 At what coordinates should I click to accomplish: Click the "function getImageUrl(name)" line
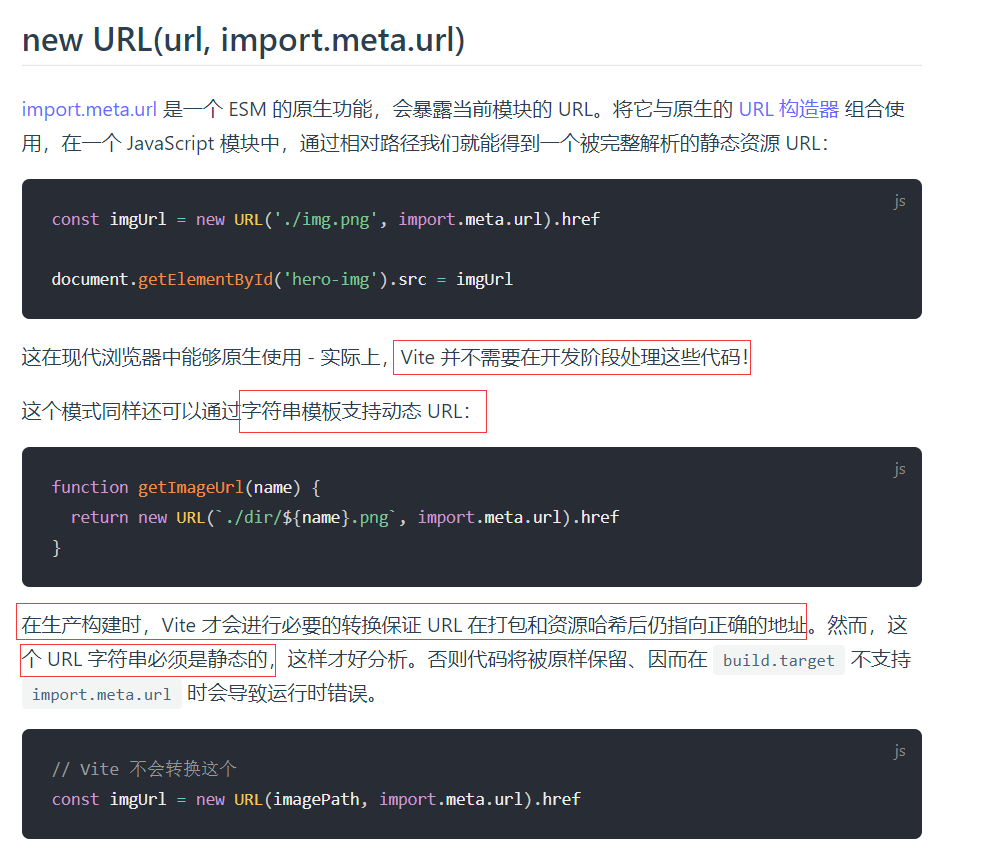185,487
